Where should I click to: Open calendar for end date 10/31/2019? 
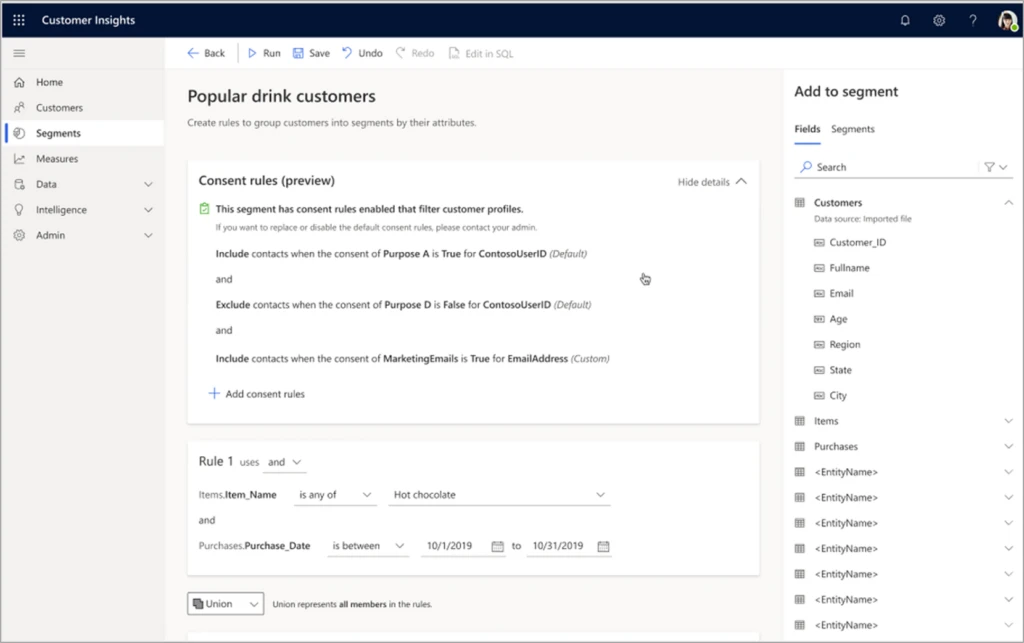tap(603, 546)
